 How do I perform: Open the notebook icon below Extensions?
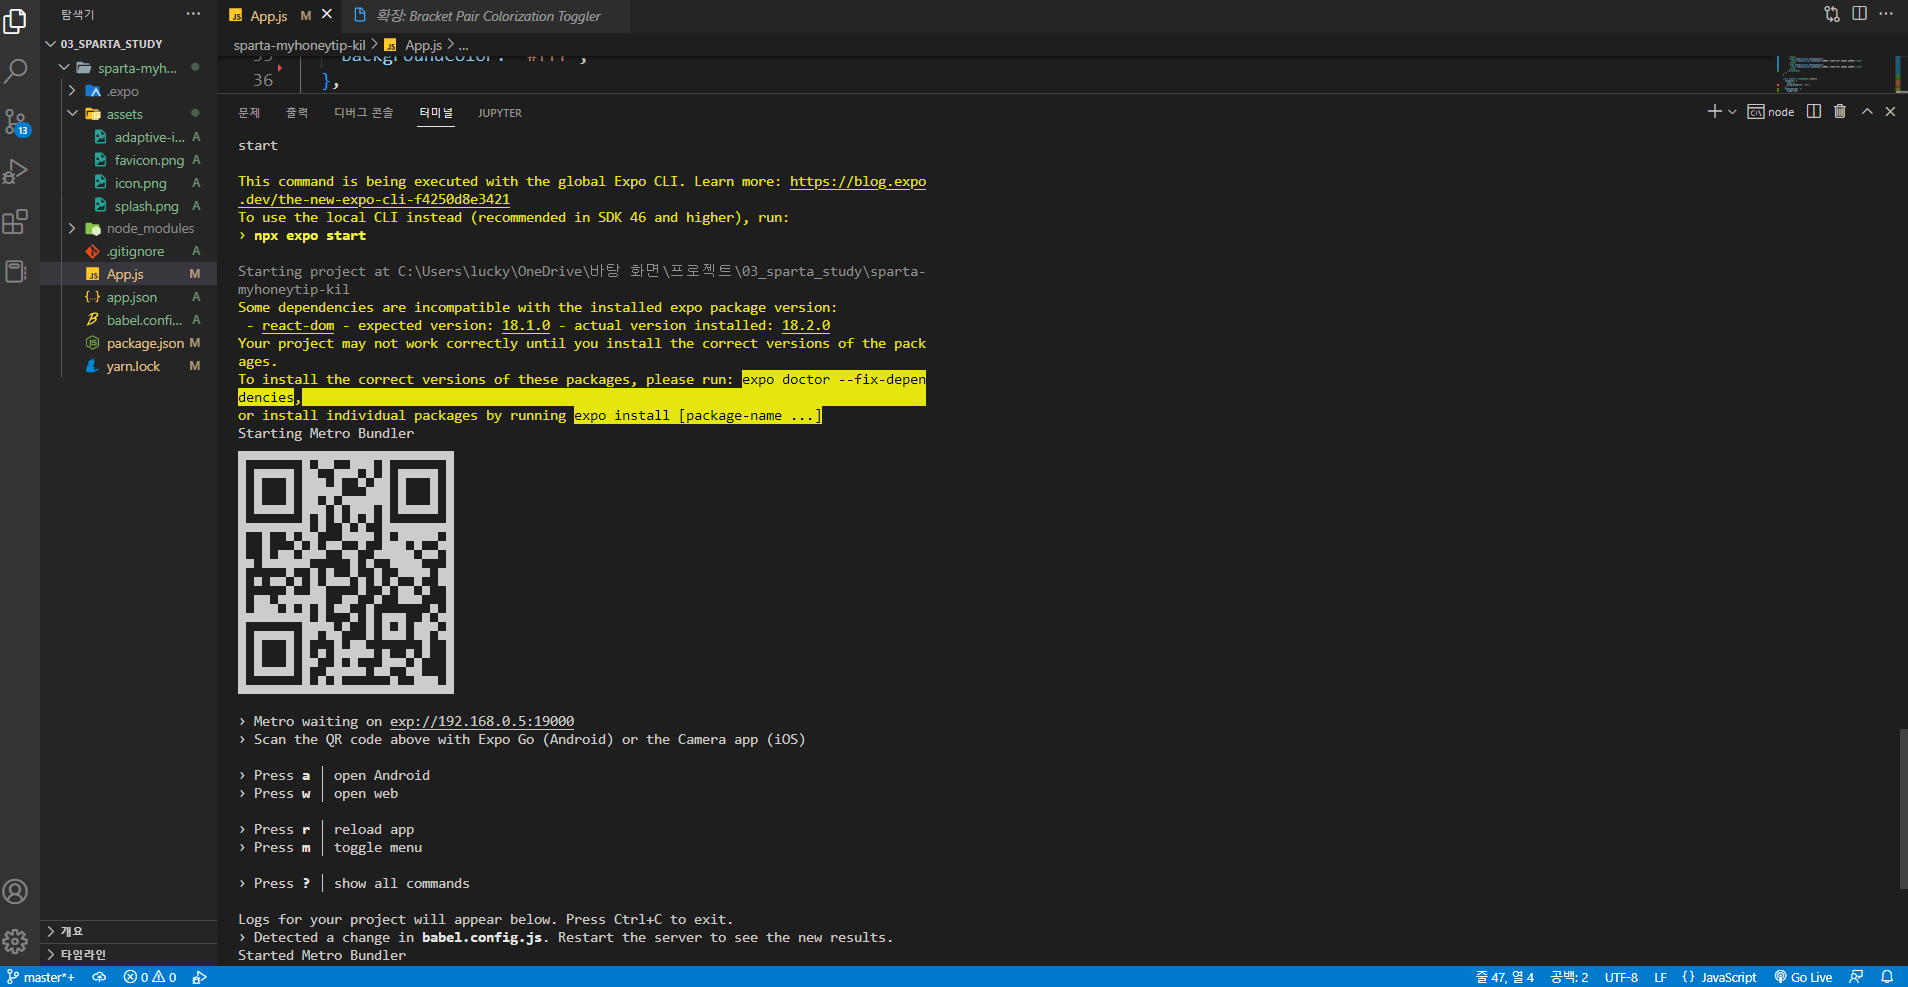[16, 271]
